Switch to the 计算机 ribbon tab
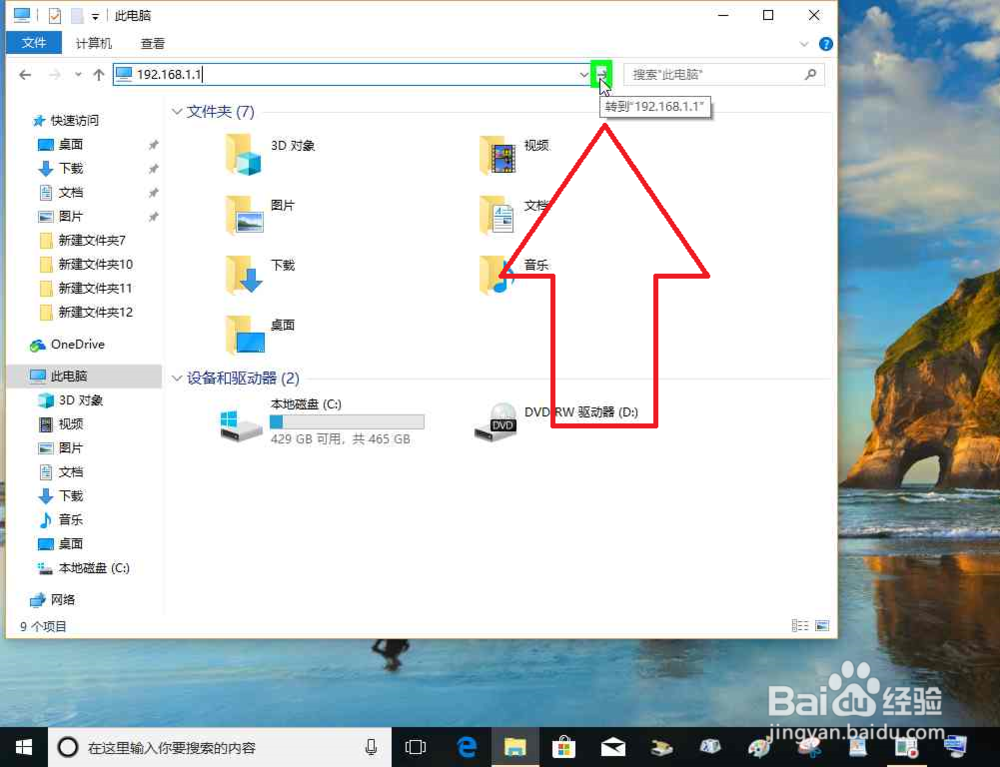The width and height of the screenshot is (1000, 767). tap(94, 43)
